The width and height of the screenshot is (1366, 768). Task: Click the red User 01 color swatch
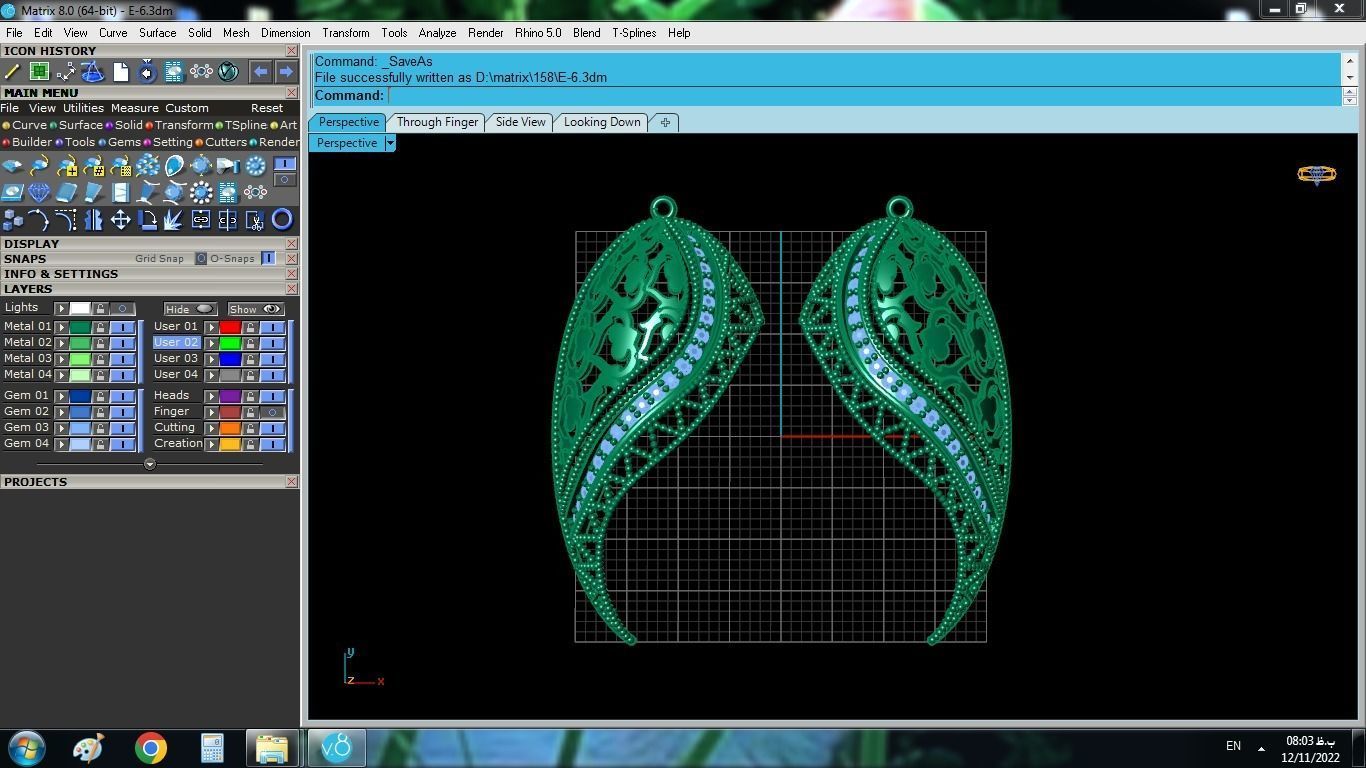(230, 327)
